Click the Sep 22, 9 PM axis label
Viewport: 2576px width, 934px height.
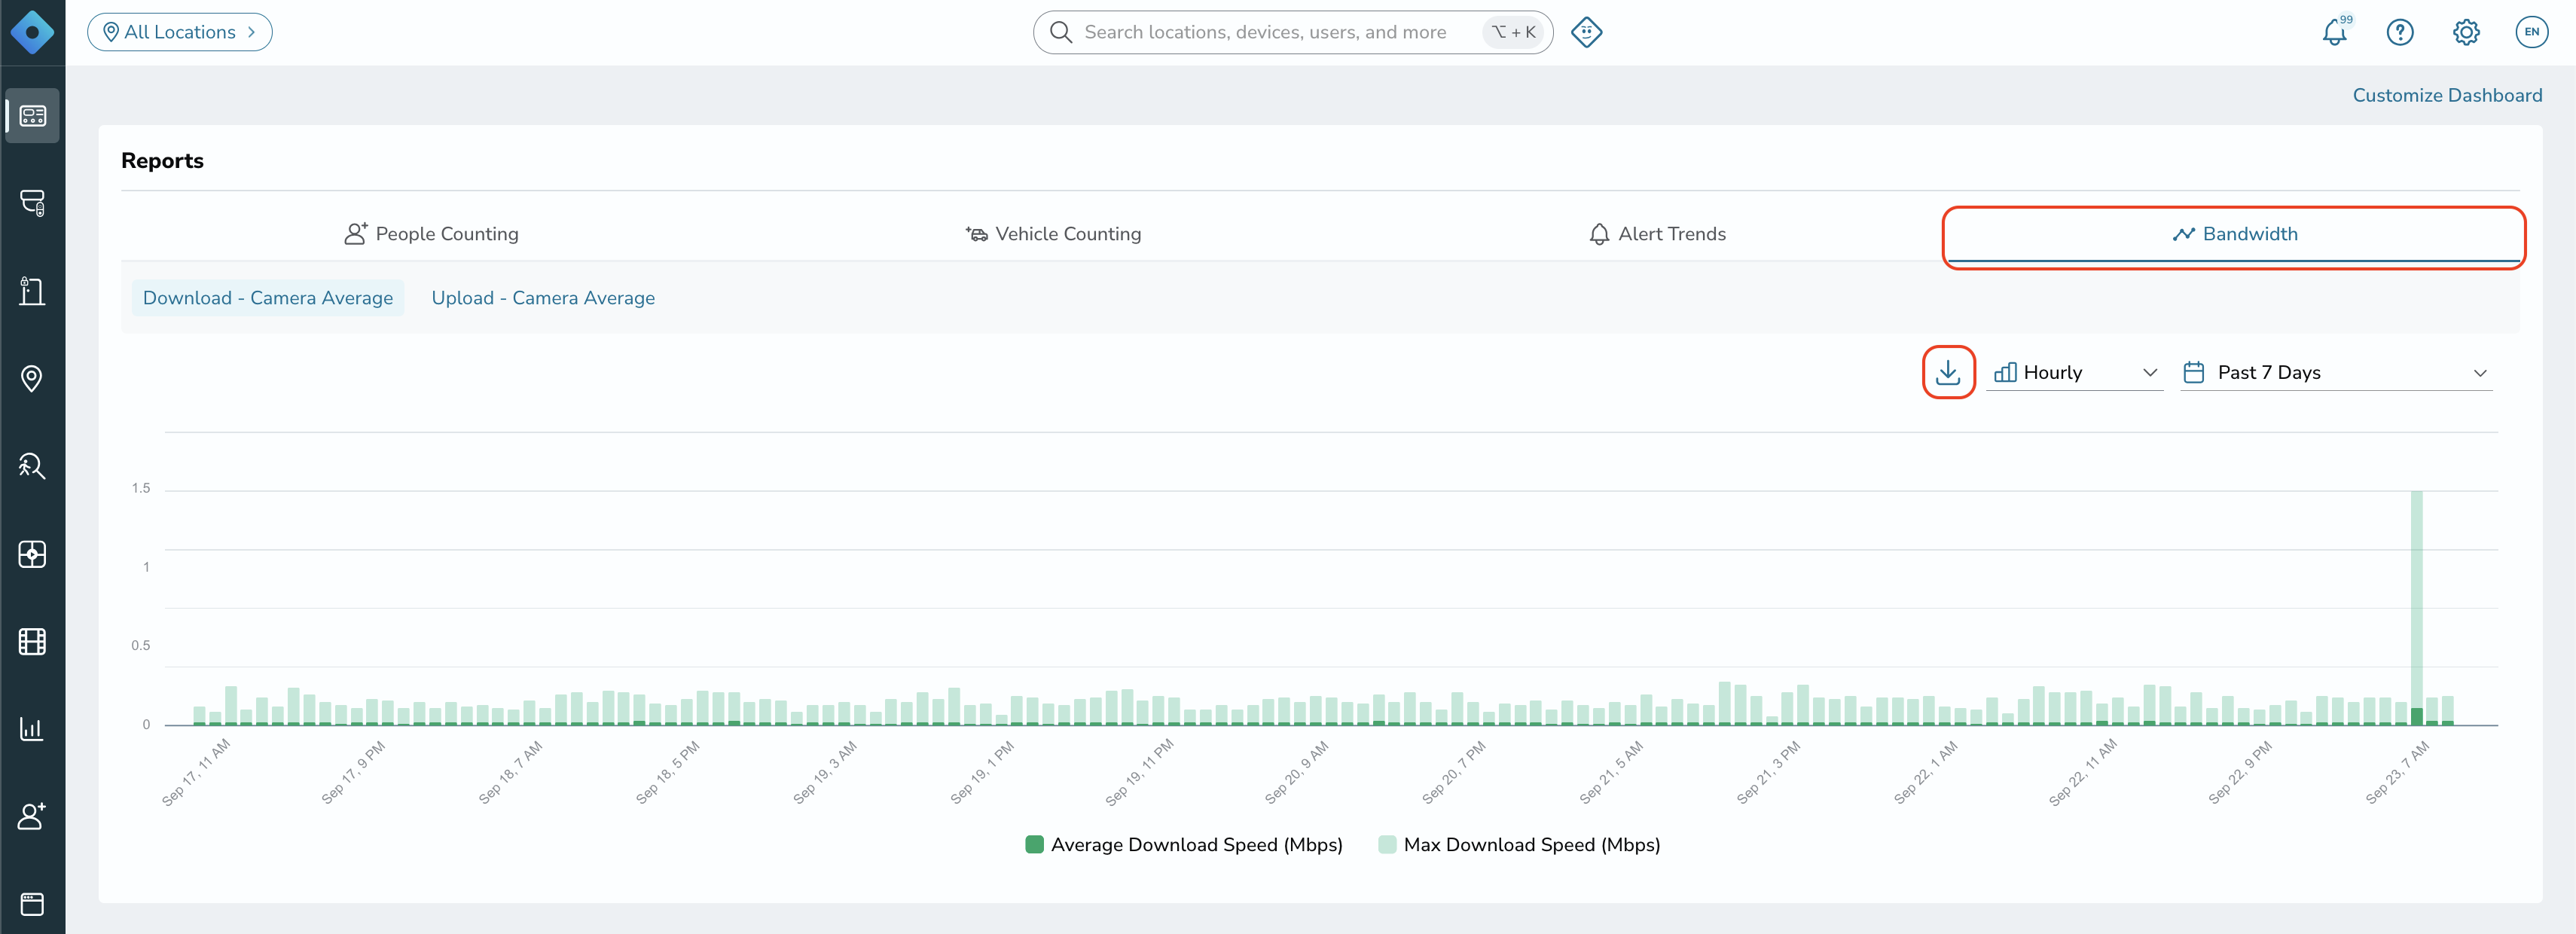(x=2241, y=772)
